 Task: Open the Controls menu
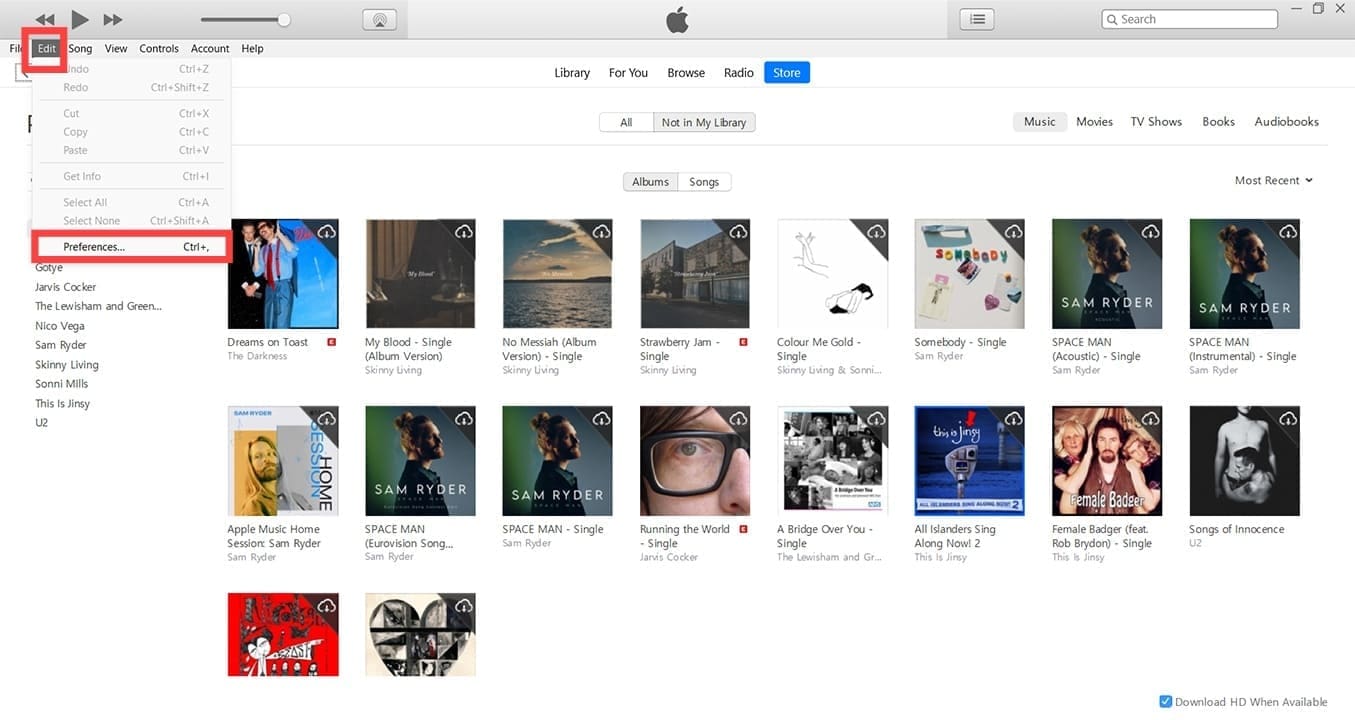click(159, 48)
